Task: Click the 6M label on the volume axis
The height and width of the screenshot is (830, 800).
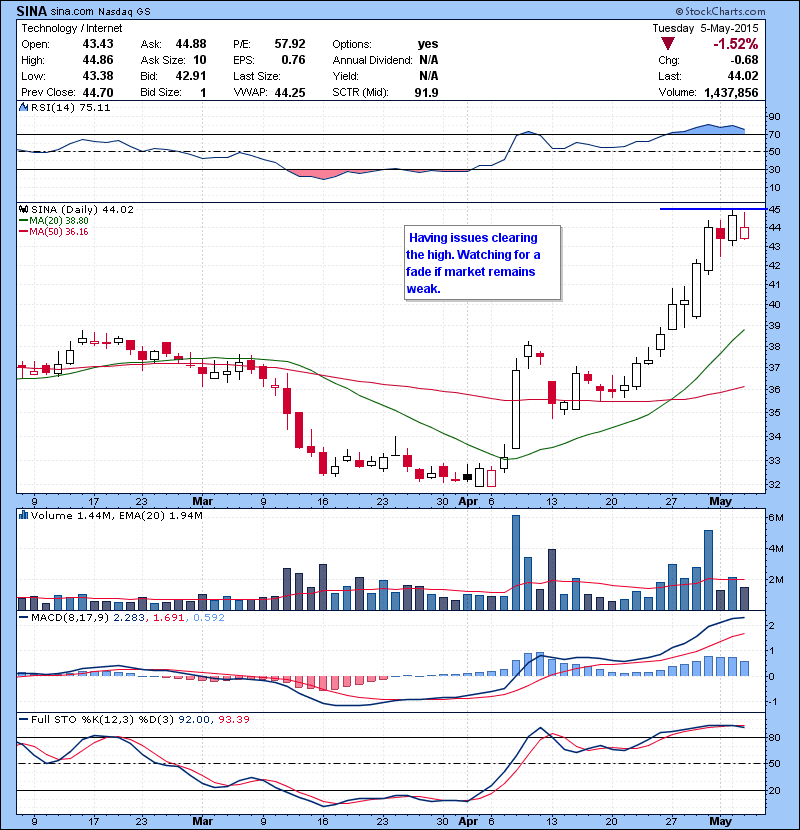Action: pyautogui.click(x=776, y=517)
